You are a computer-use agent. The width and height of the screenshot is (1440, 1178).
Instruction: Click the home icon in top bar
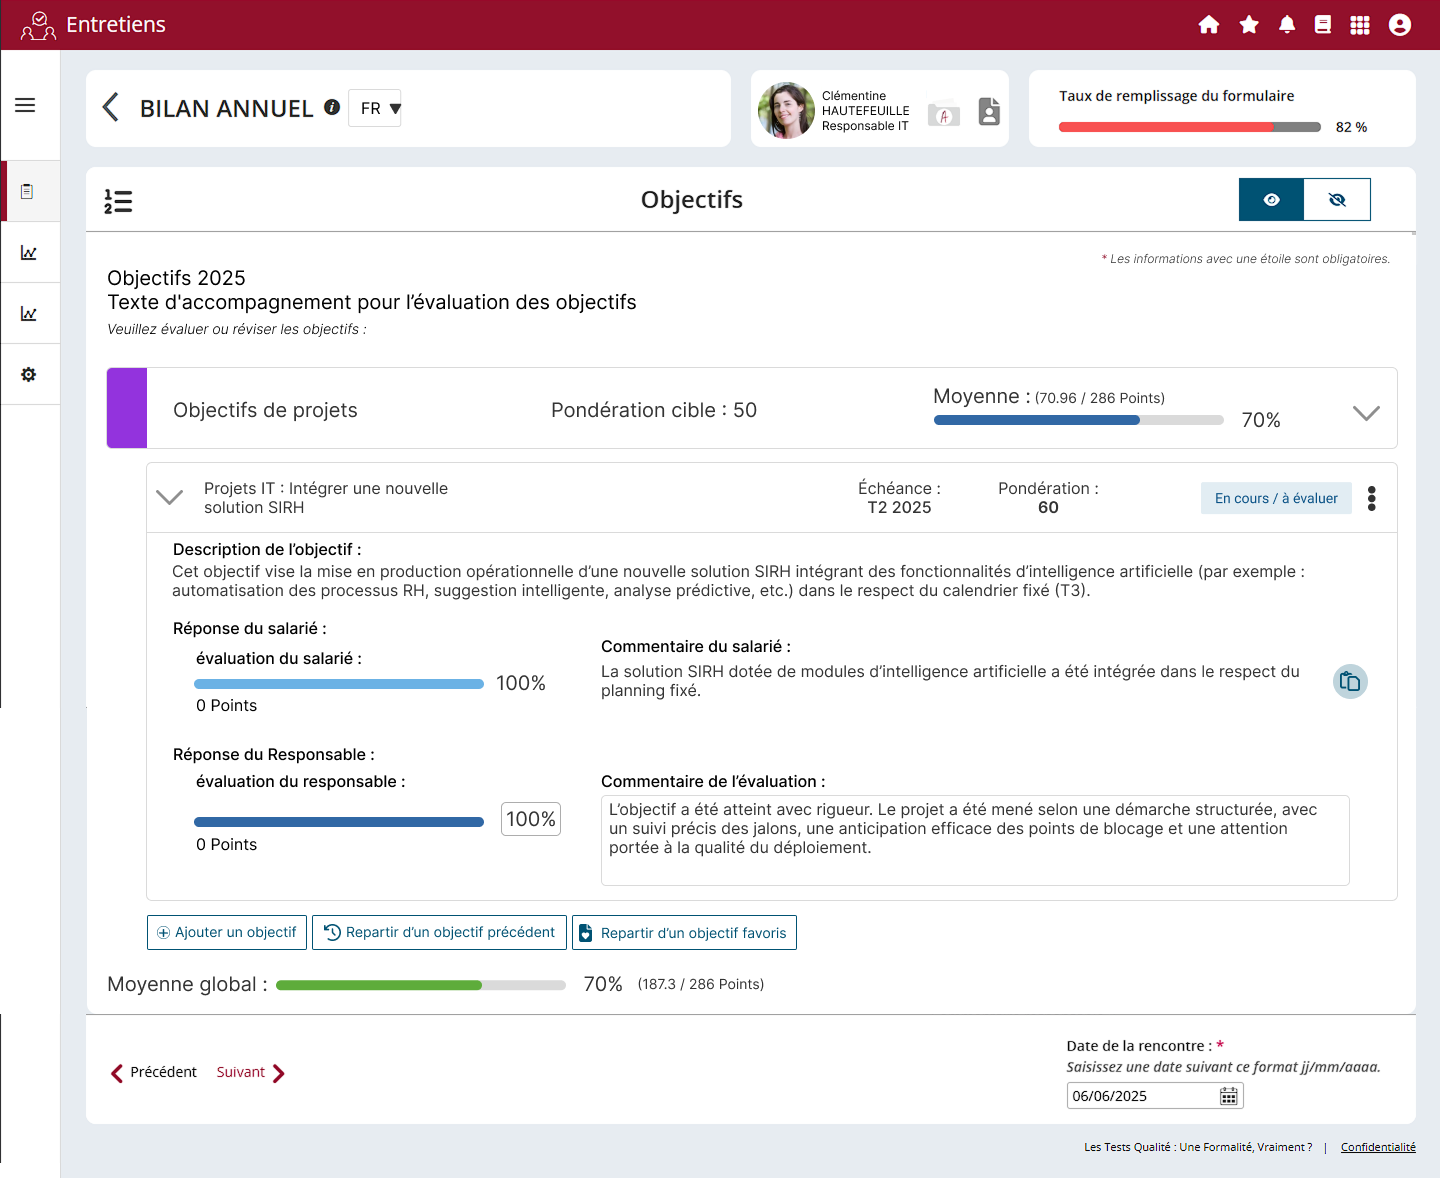[1209, 25]
